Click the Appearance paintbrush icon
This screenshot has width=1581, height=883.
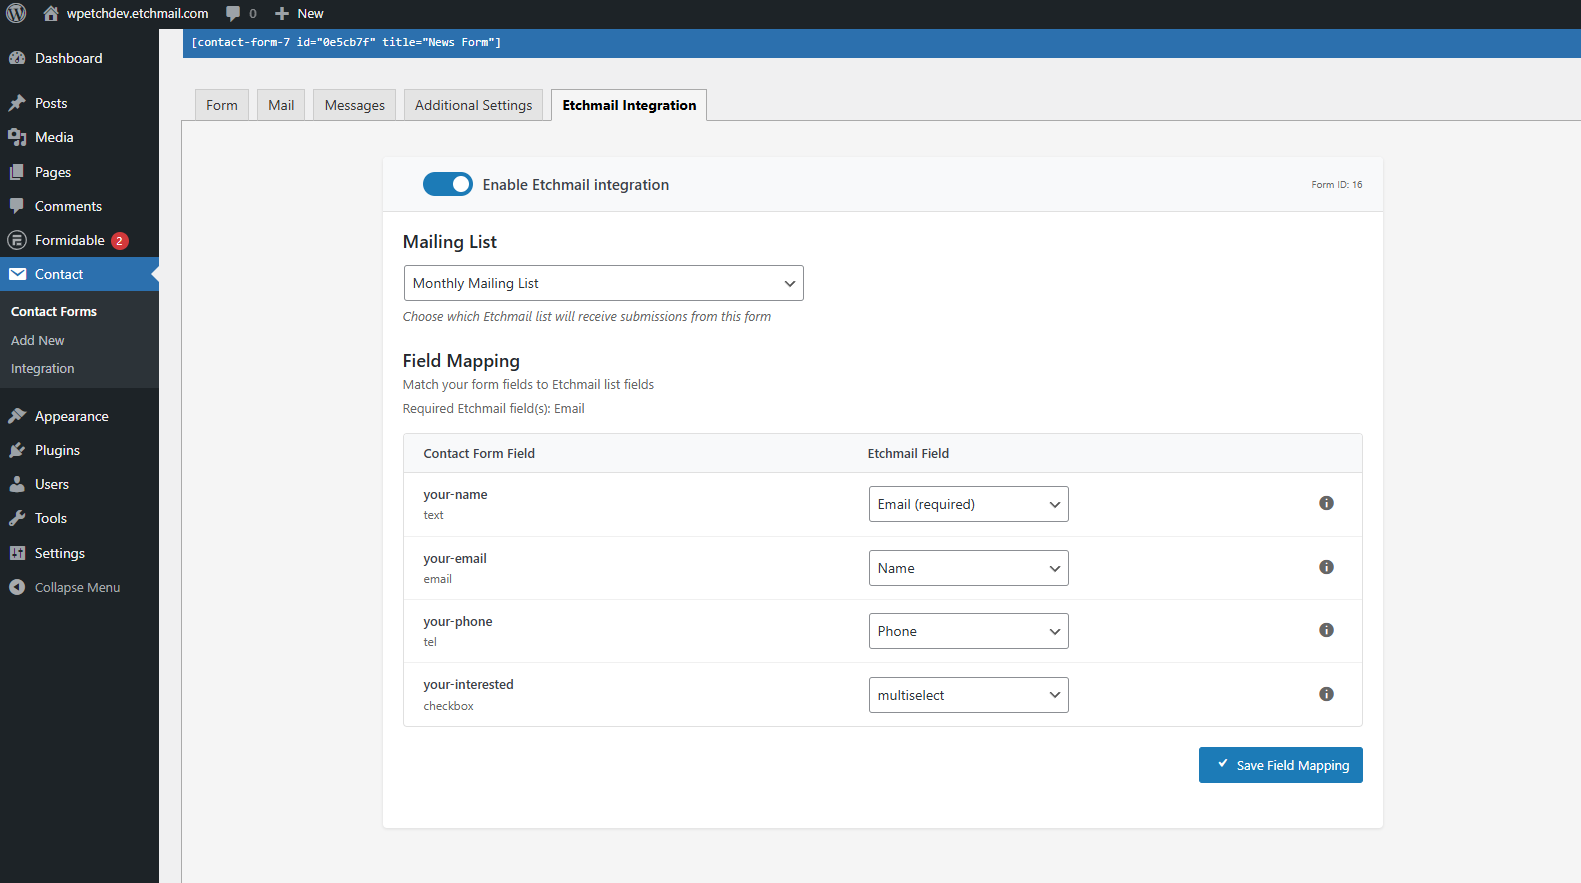17,416
